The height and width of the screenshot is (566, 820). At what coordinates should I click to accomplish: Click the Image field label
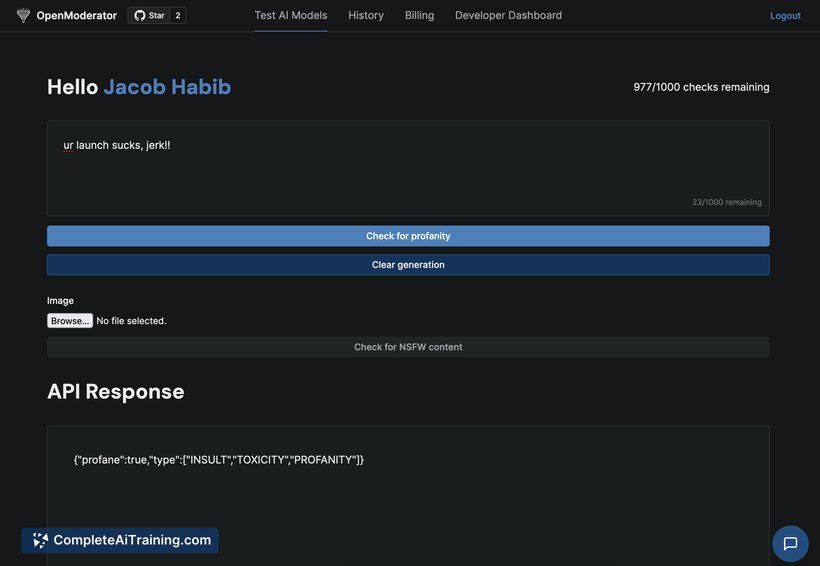click(60, 301)
